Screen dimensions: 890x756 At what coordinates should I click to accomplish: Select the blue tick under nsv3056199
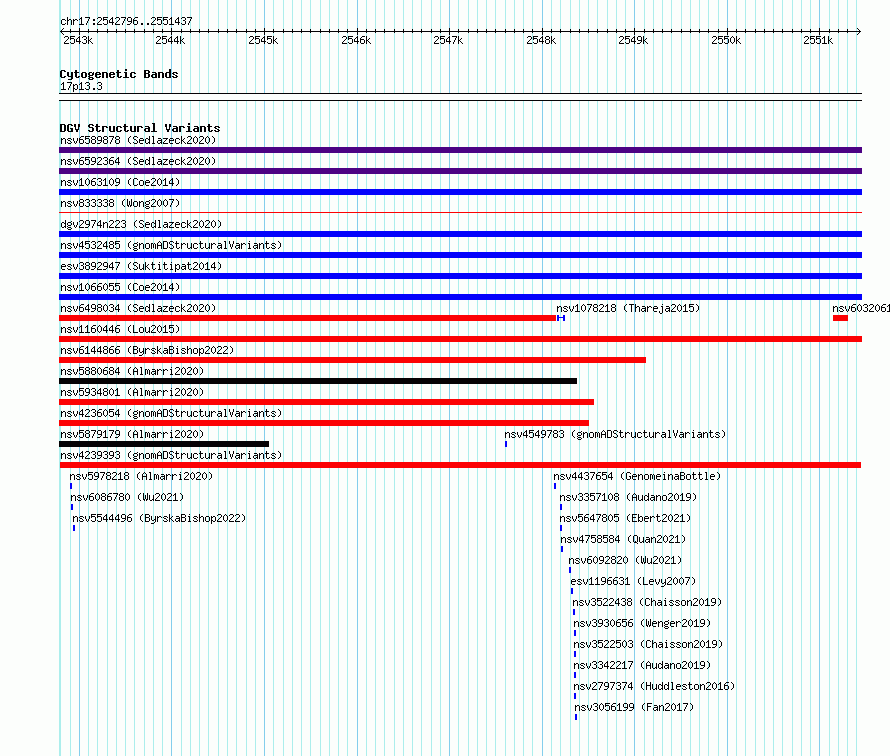(576, 717)
